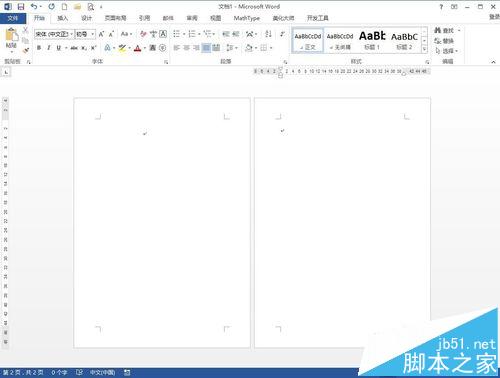Click the sign-in link at top right
The height and width of the screenshot is (378, 500).
[494, 17]
